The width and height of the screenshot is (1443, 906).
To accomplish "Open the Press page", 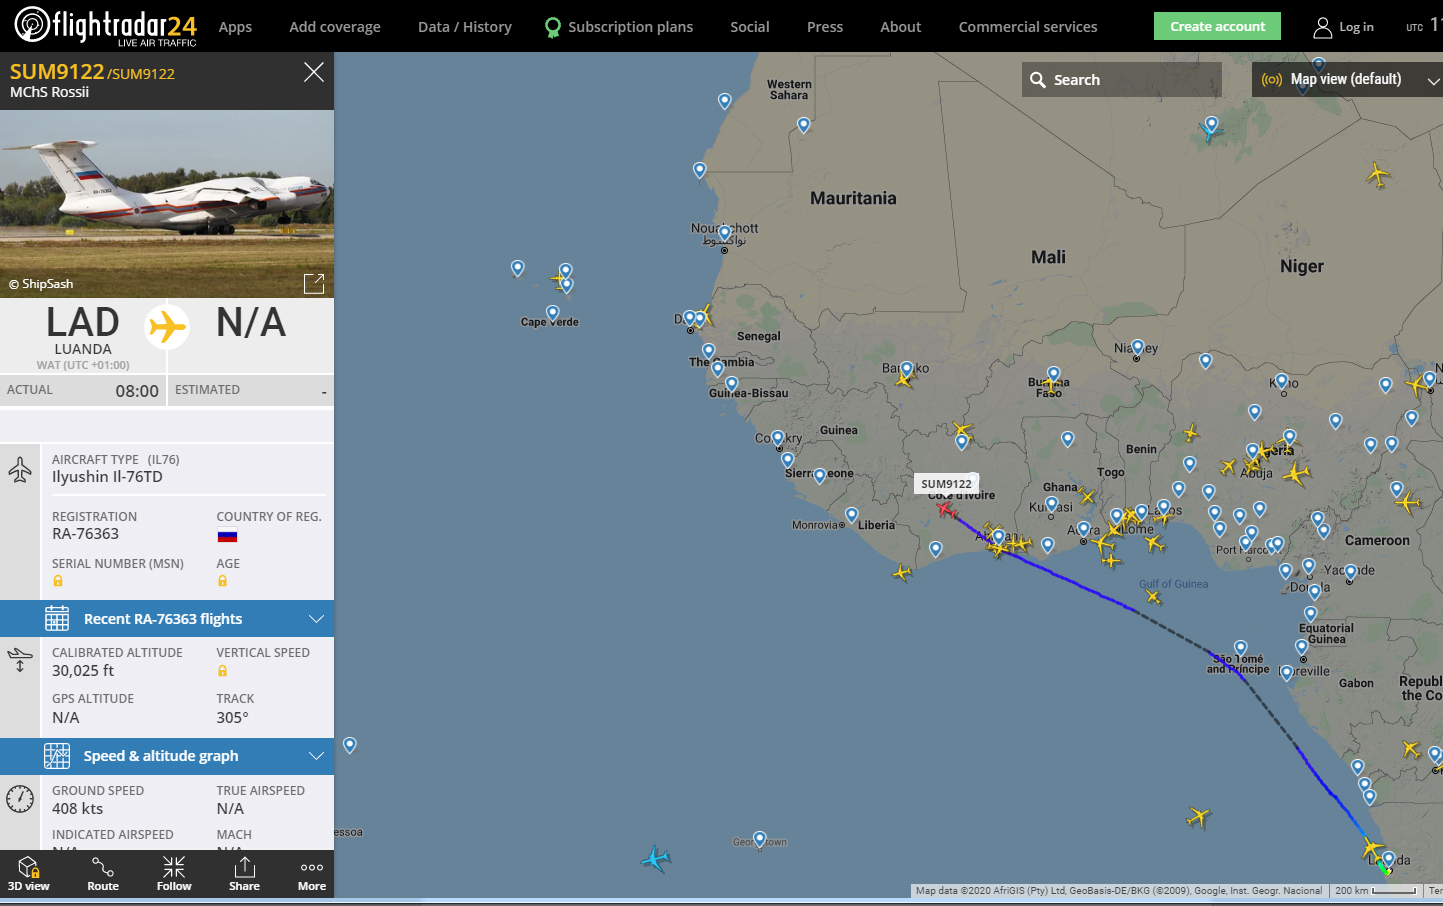I will tap(825, 27).
